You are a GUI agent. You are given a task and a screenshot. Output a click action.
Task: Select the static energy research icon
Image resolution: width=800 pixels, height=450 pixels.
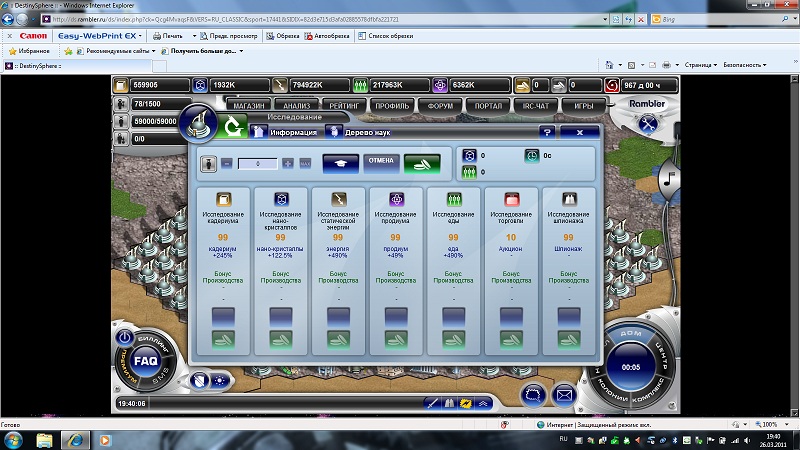[339, 198]
